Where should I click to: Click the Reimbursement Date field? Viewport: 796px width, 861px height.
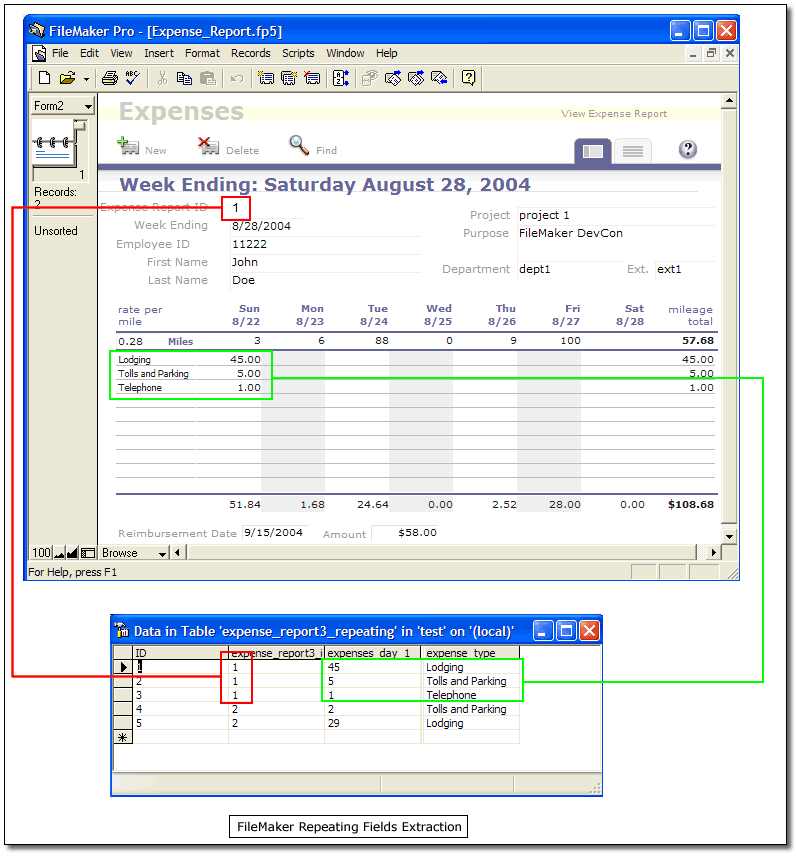[275, 533]
